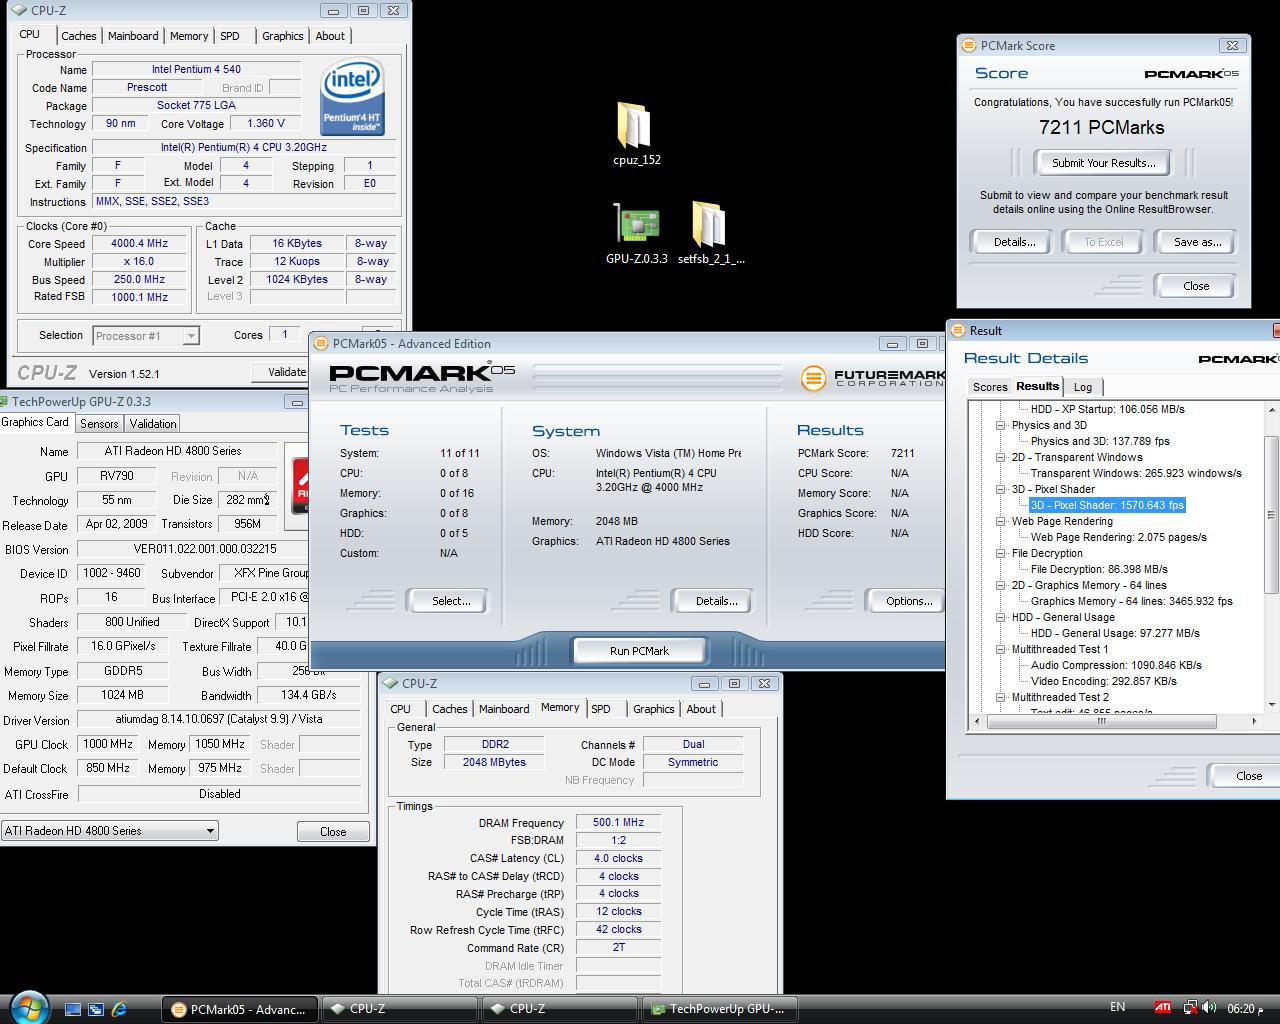The width and height of the screenshot is (1280, 1024).
Task: Collapse the 3D - Pixel Shader node
Action: tap(1001, 489)
